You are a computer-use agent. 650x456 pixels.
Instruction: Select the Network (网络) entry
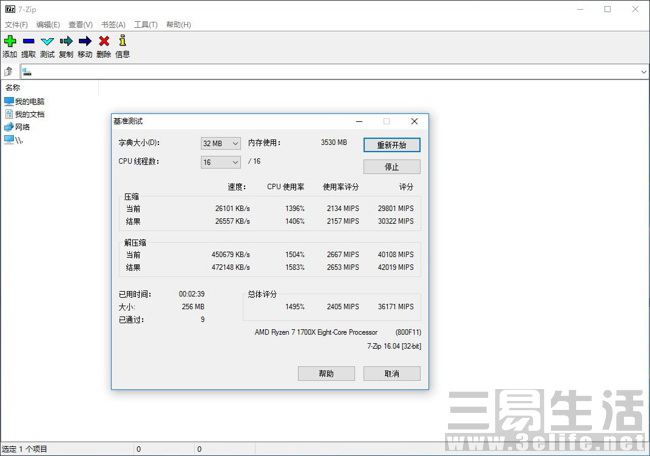point(17,127)
